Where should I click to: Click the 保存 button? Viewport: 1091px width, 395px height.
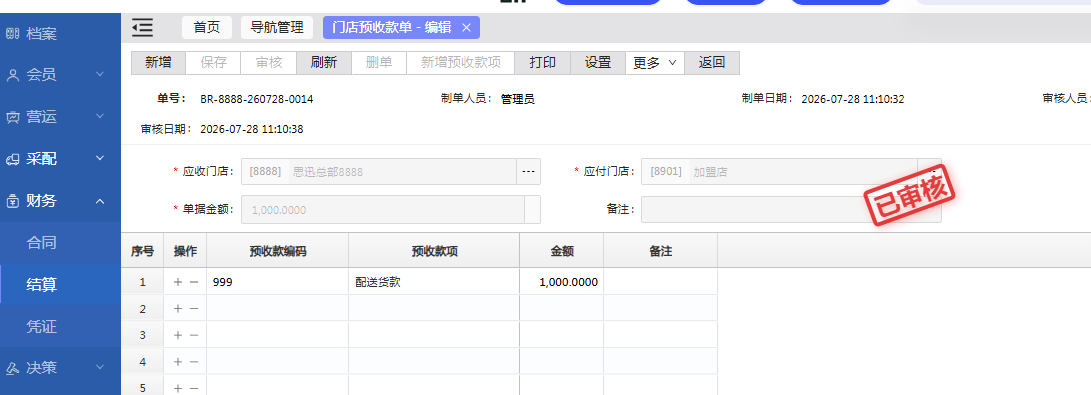(x=214, y=63)
